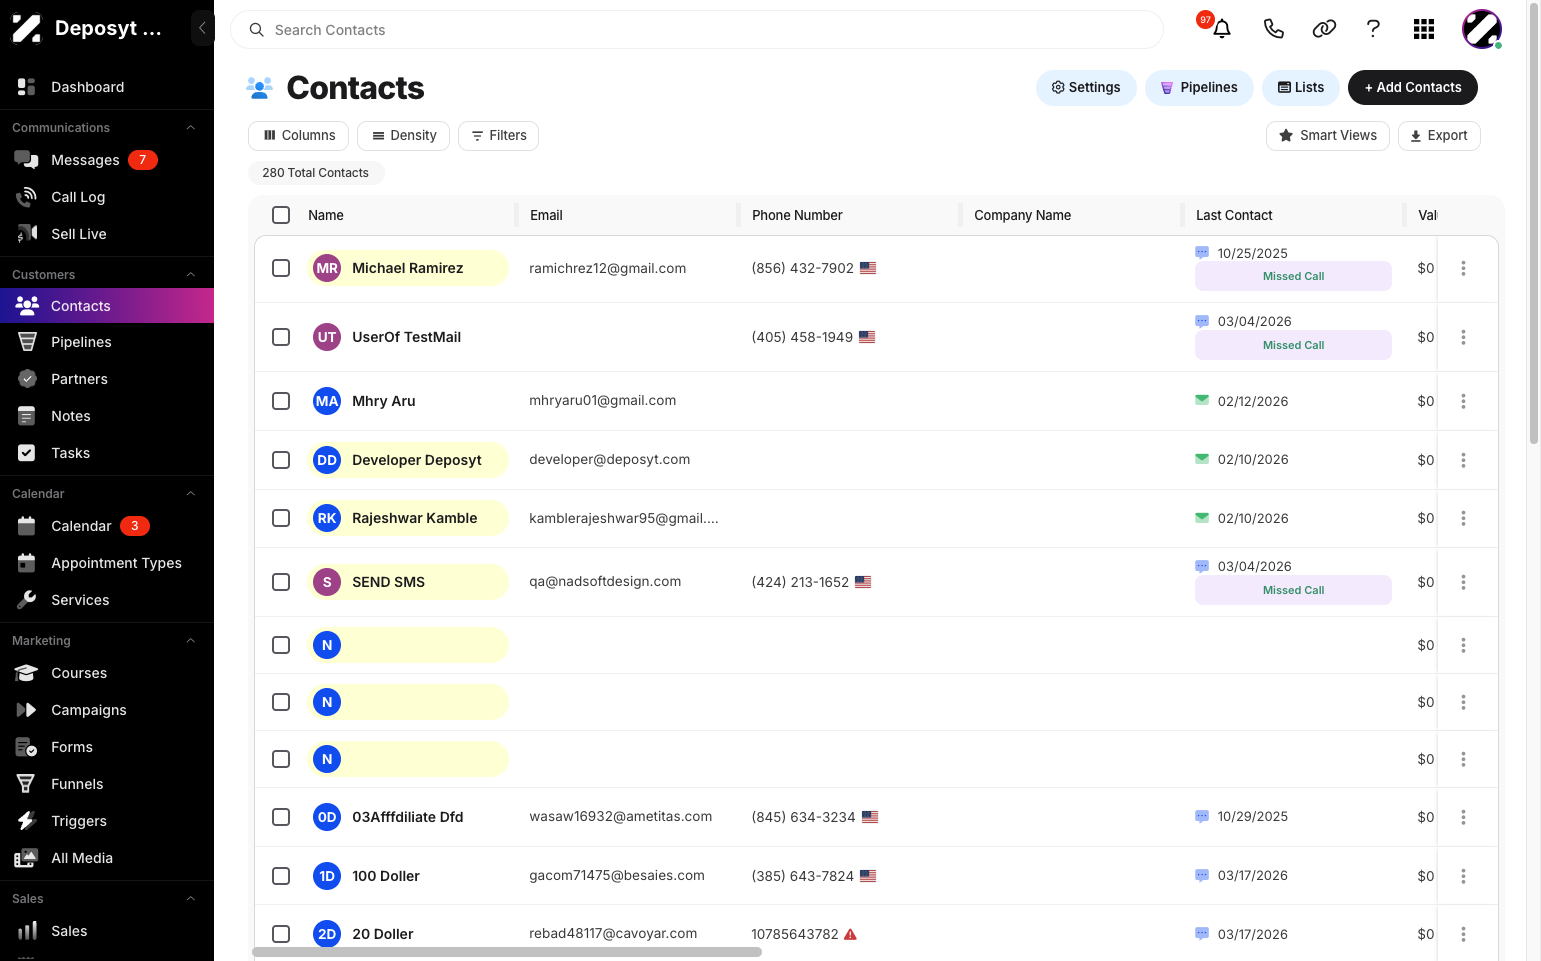Click the warning icon beside 10785643782
1541x961 pixels.
[x=851, y=934]
